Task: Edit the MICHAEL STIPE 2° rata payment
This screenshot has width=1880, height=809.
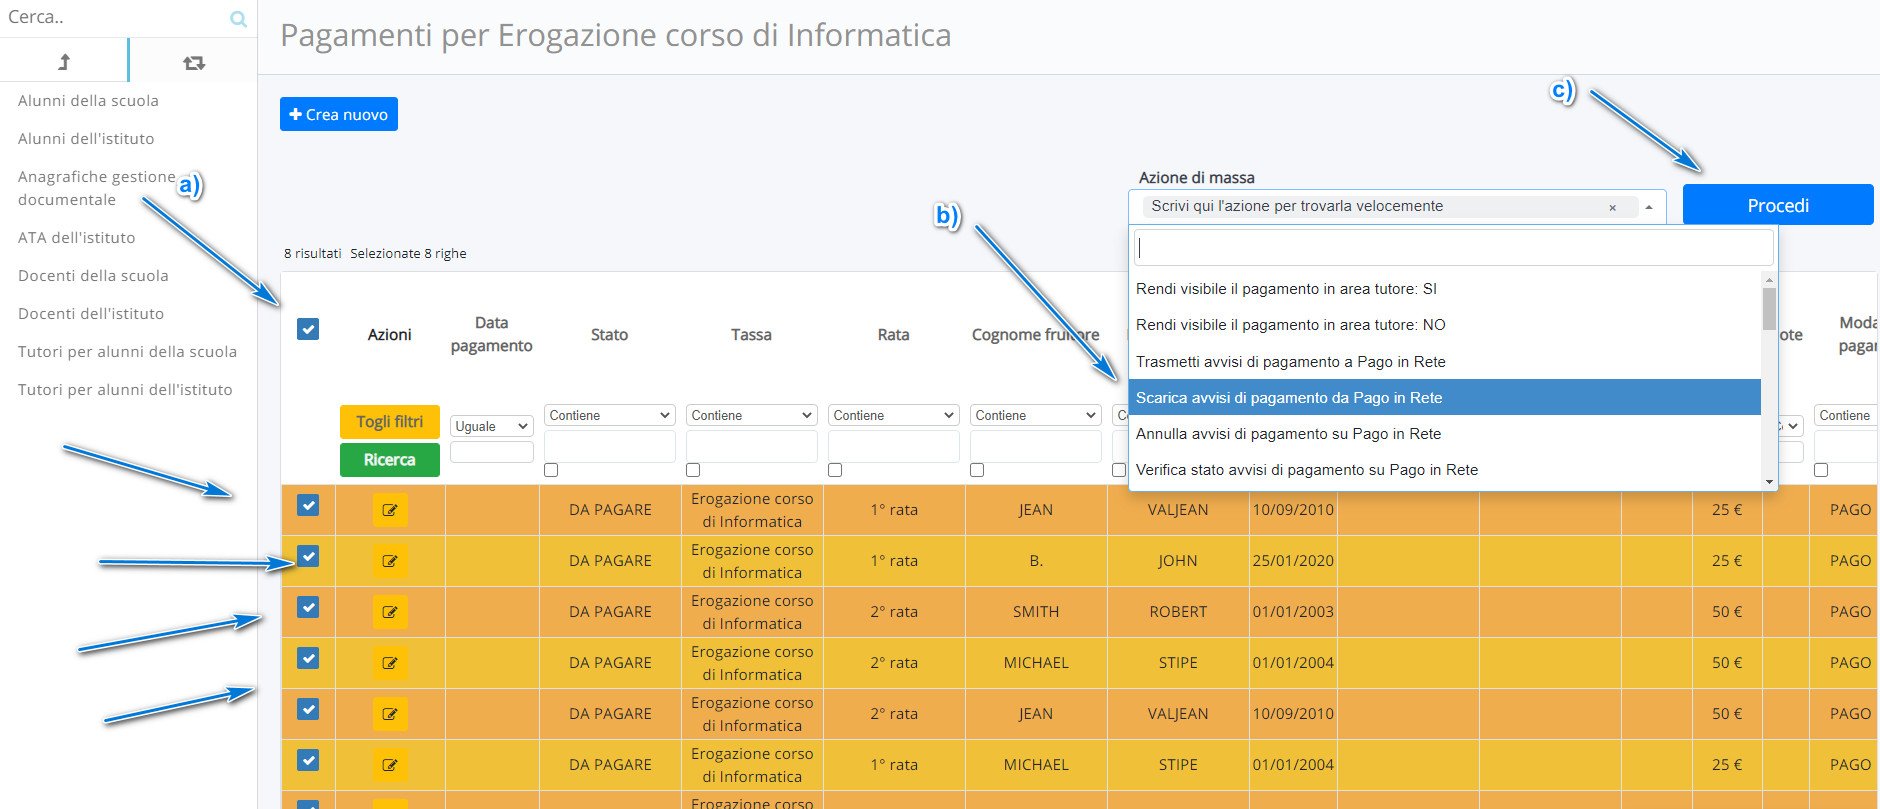Action: 390,663
